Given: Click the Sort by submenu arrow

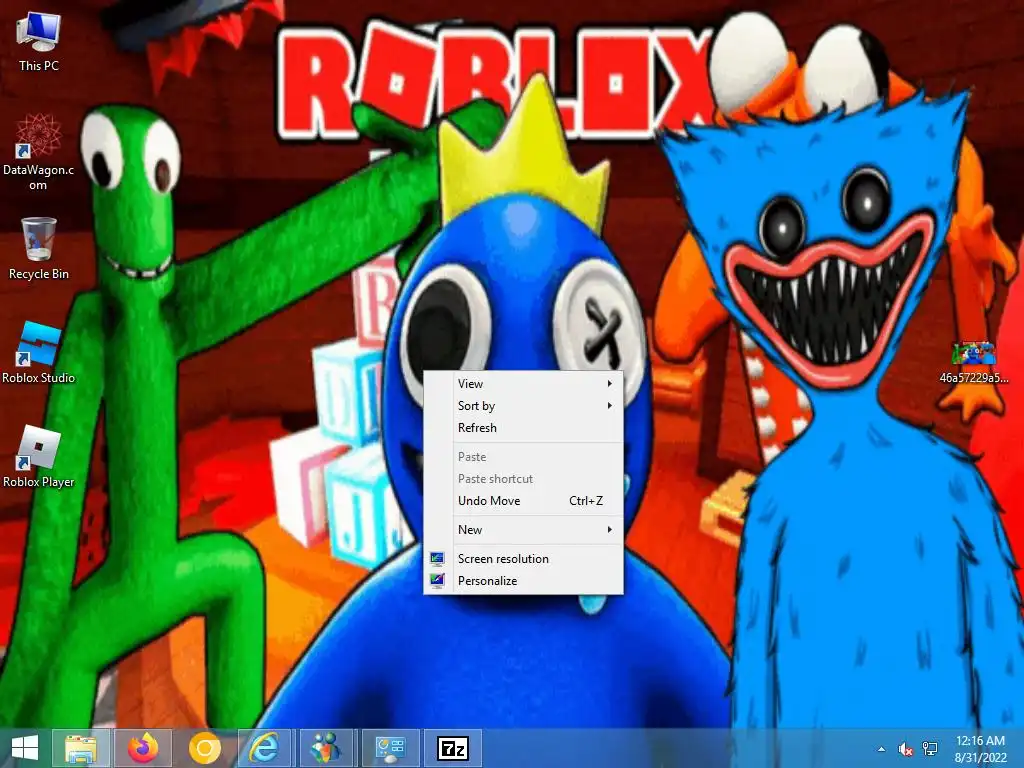Looking at the screenshot, I should click(609, 406).
